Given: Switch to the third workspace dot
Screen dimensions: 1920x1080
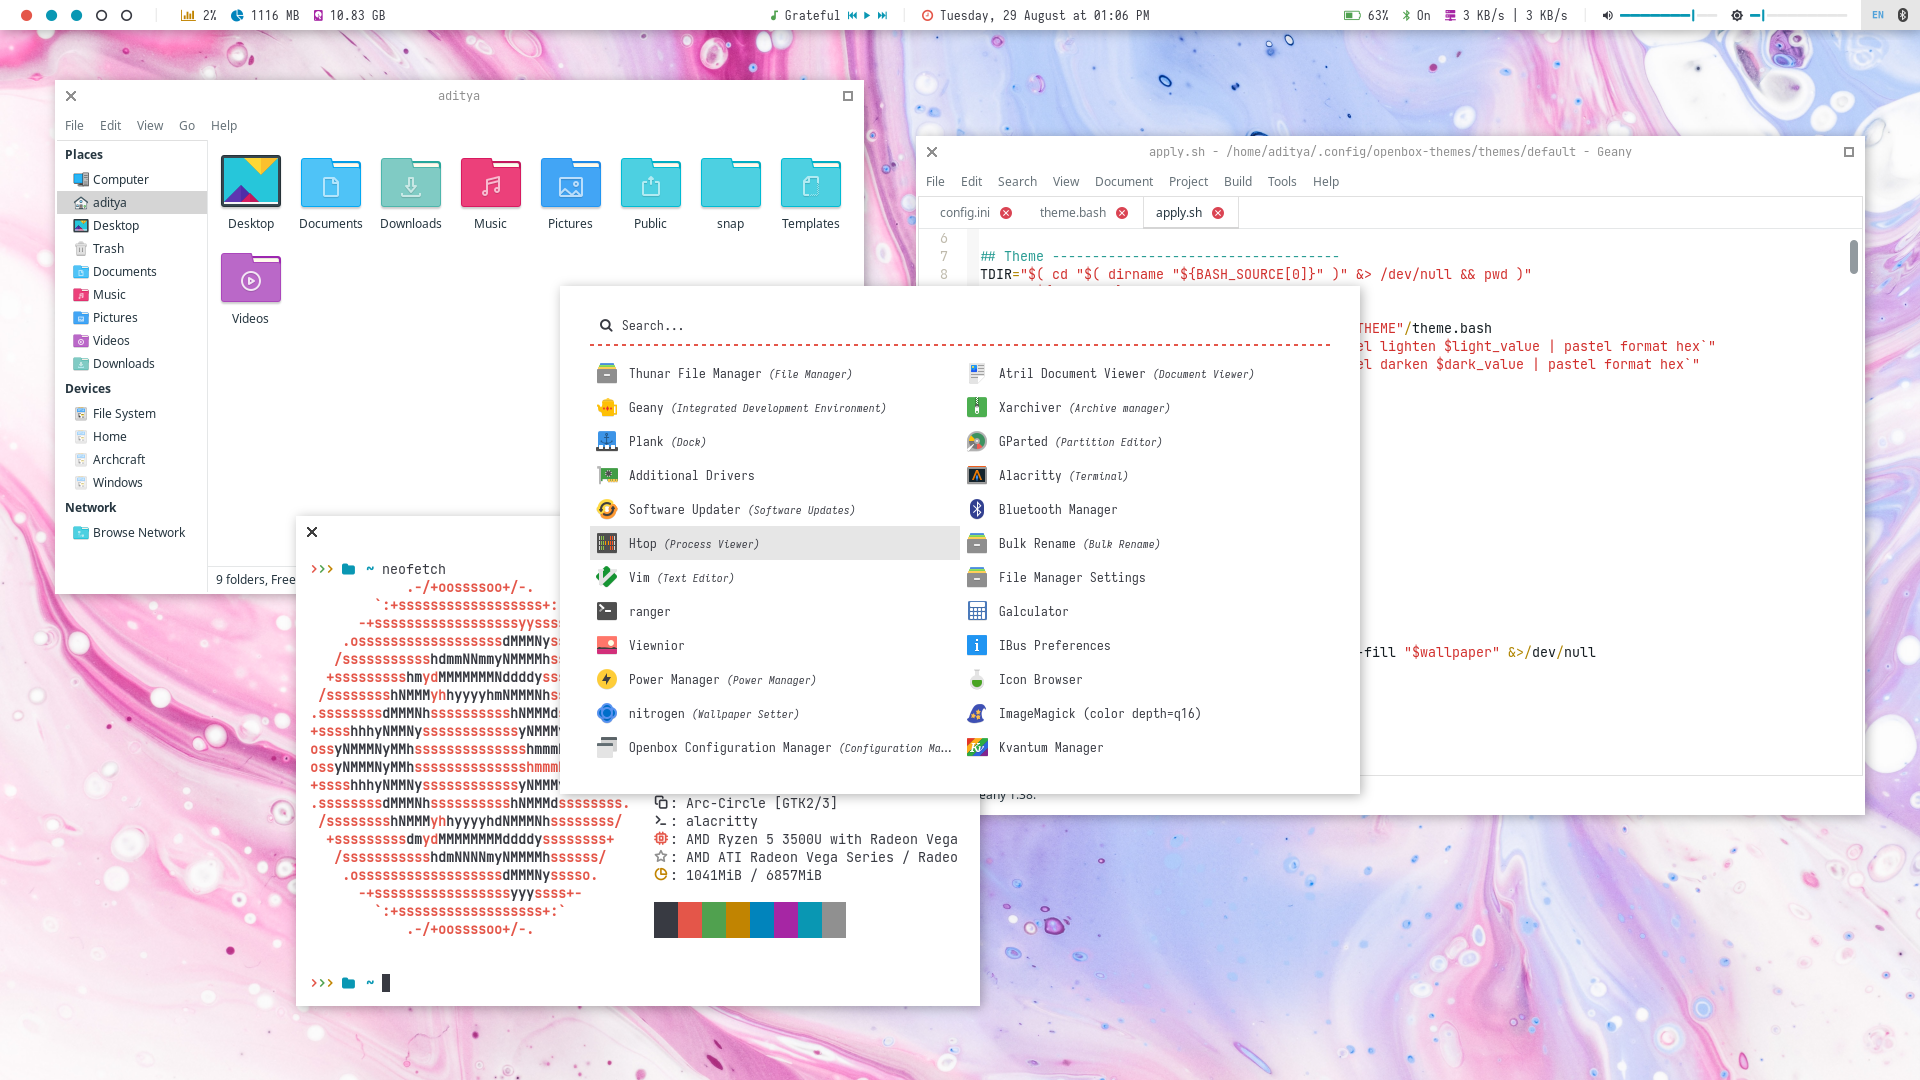Looking at the screenshot, I should click(76, 15).
